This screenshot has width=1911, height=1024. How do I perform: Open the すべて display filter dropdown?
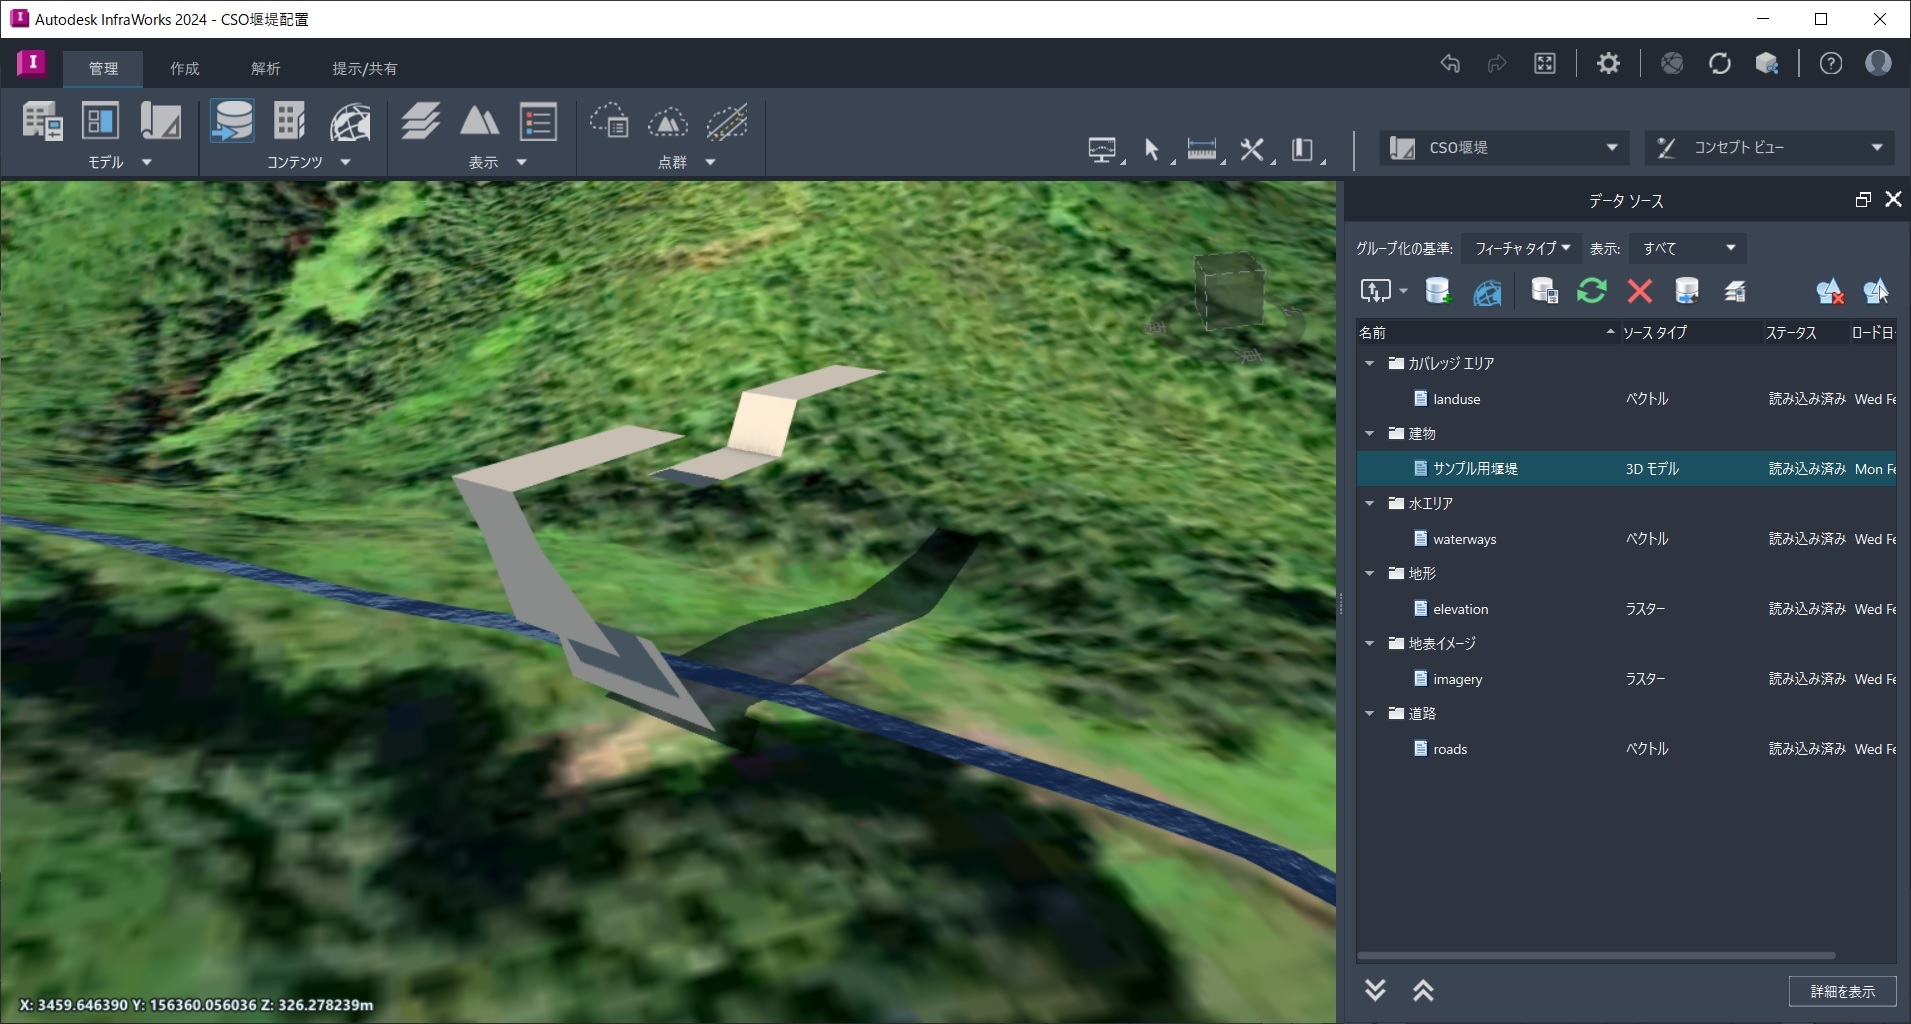coord(1685,248)
